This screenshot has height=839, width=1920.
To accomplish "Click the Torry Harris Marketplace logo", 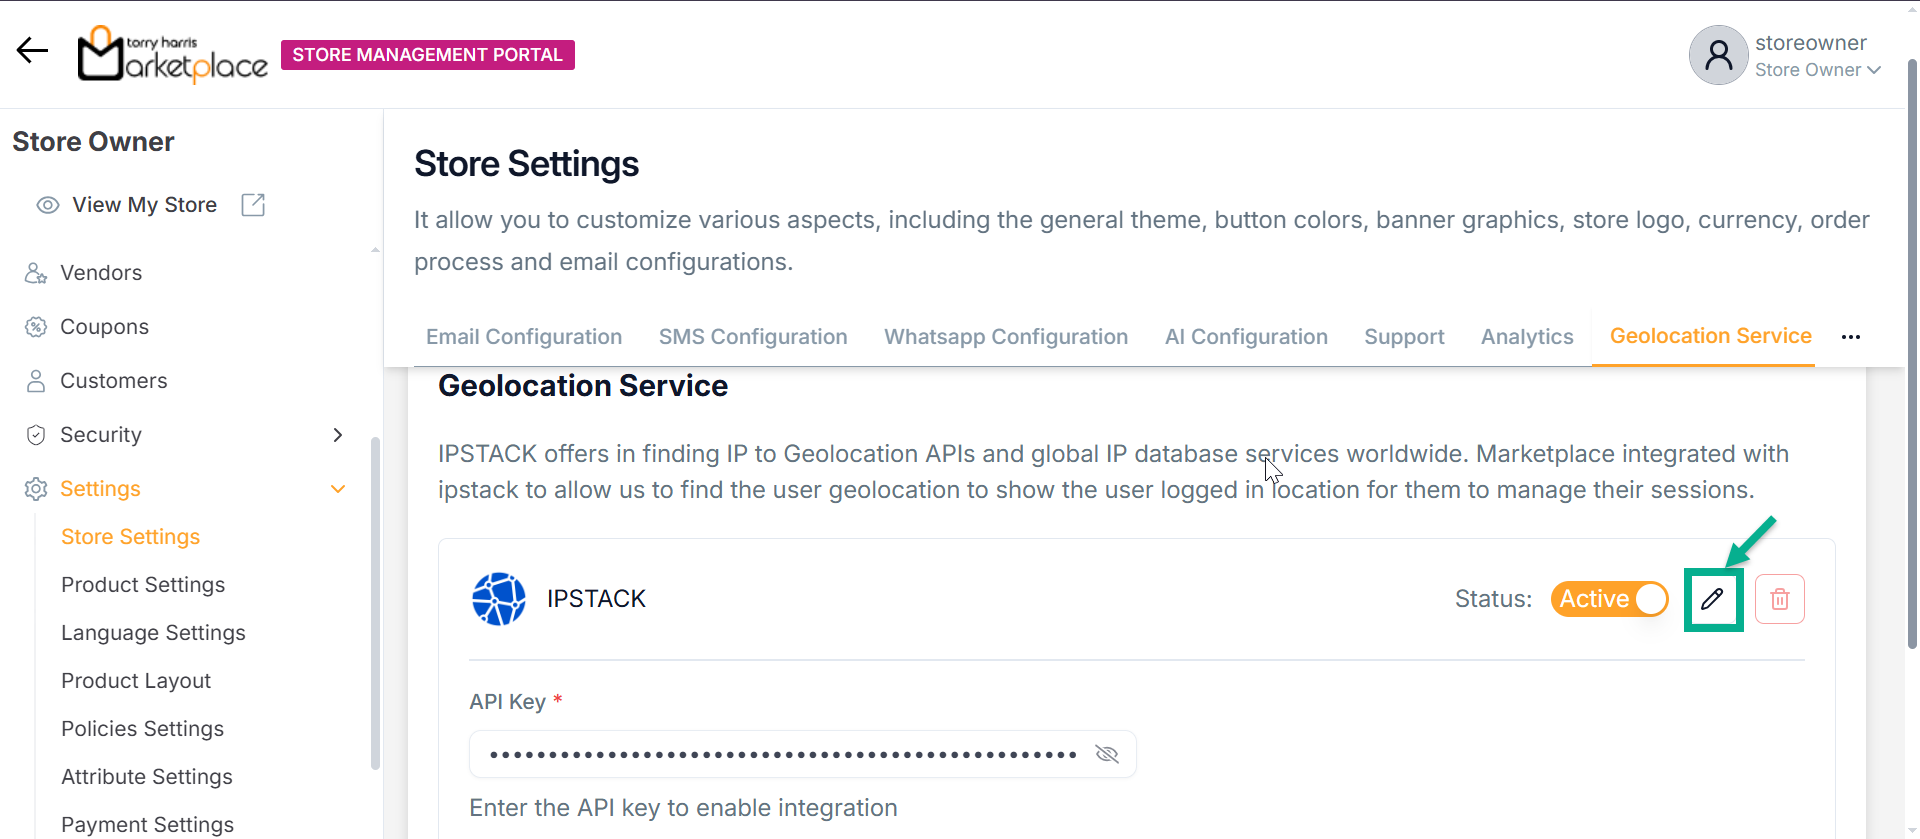I will click(173, 55).
